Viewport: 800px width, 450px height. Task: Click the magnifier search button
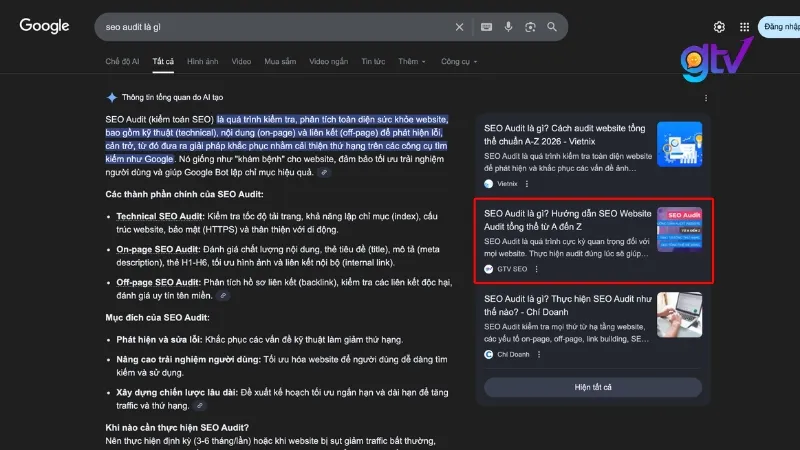[552, 27]
